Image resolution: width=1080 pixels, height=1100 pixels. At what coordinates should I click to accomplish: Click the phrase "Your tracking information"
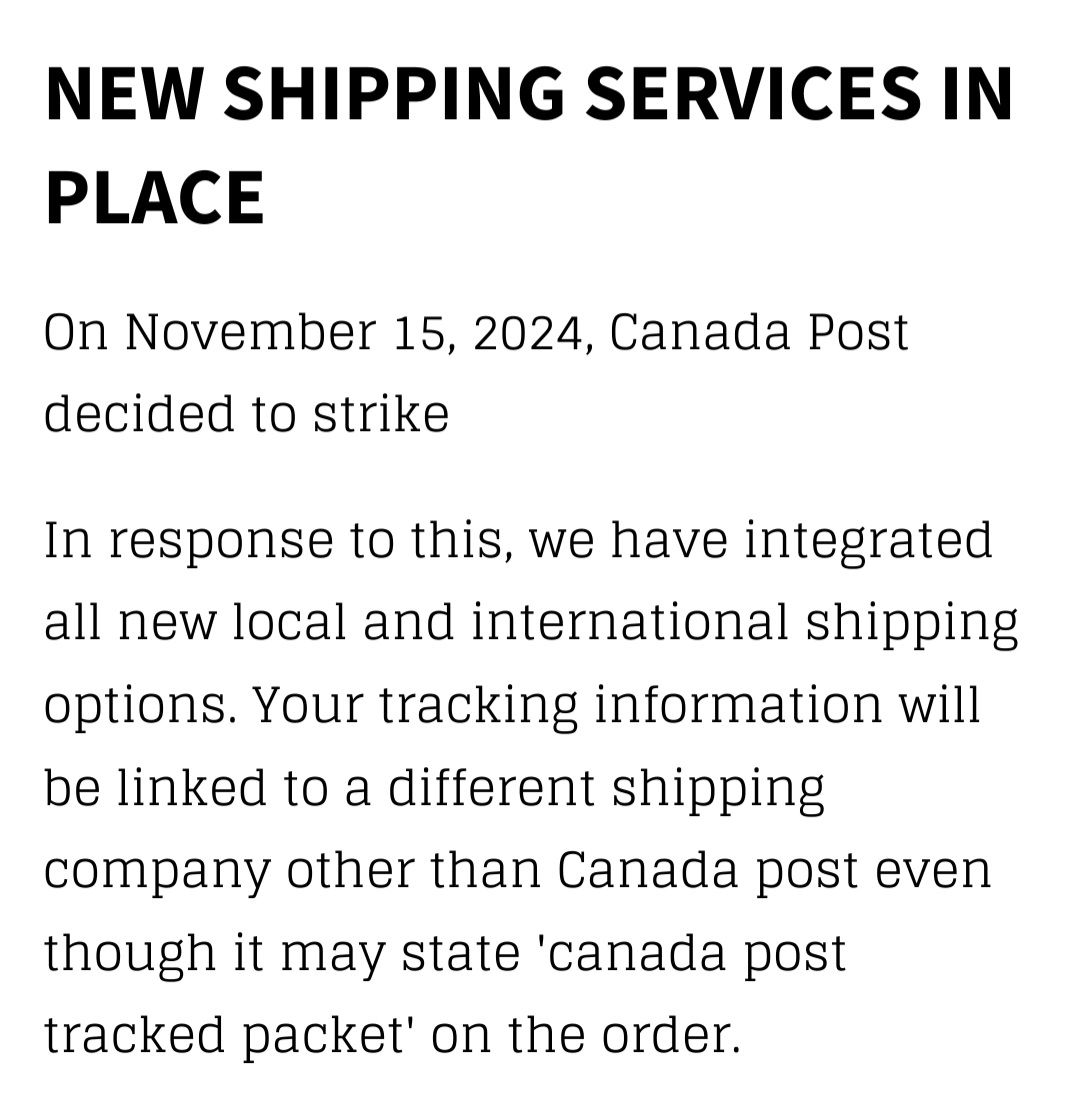coord(566,708)
